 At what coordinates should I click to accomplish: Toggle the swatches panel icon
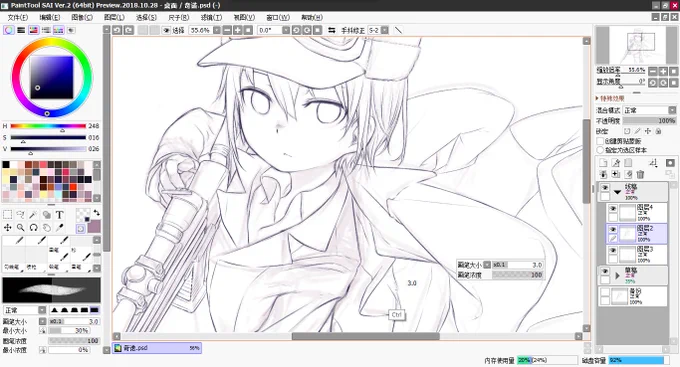coord(58,30)
